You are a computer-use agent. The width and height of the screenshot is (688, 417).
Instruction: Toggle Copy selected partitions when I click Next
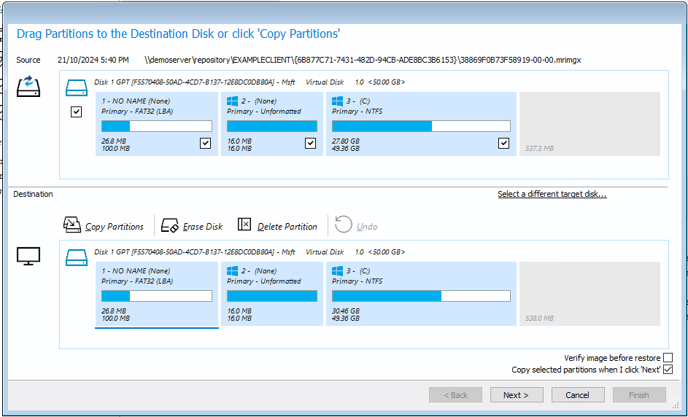[668, 370]
